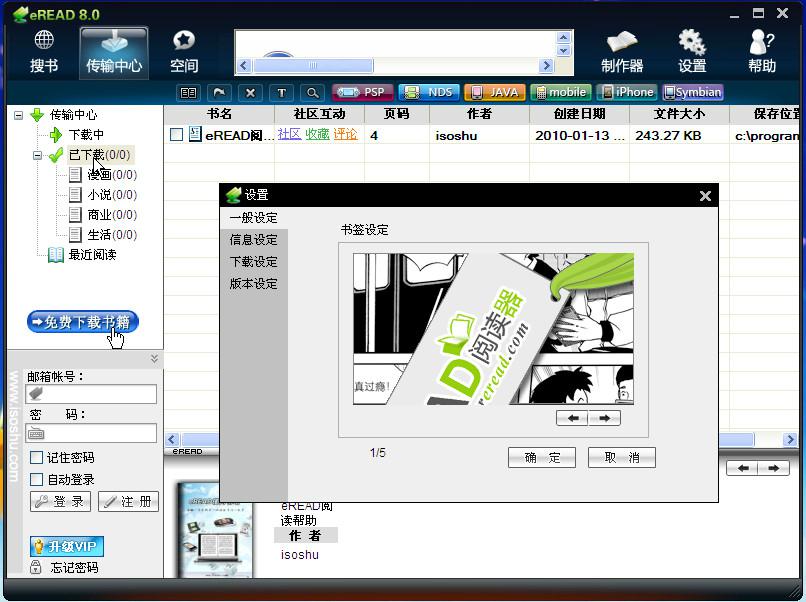Click banner horizontal scroll right arrow

click(546, 65)
